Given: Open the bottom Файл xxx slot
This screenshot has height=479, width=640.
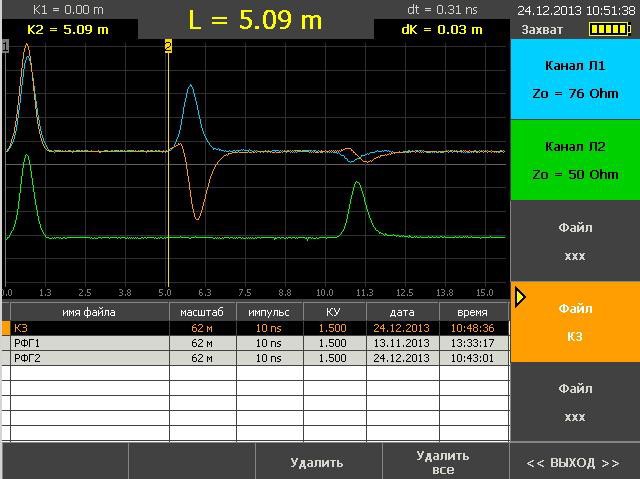Looking at the screenshot, I should [x=575, y=402].
